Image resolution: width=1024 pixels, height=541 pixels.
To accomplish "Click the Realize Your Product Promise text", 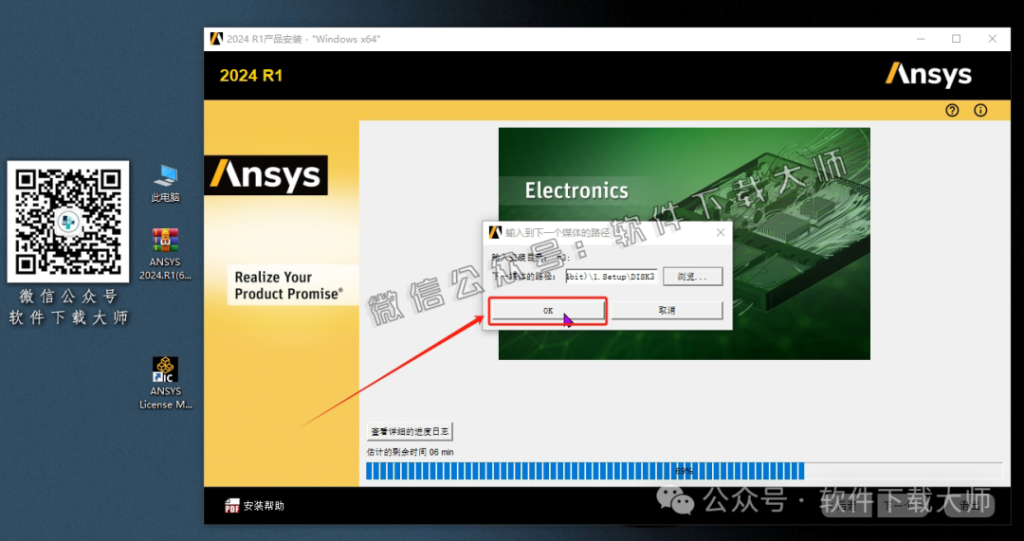I will tap(288, 286).
